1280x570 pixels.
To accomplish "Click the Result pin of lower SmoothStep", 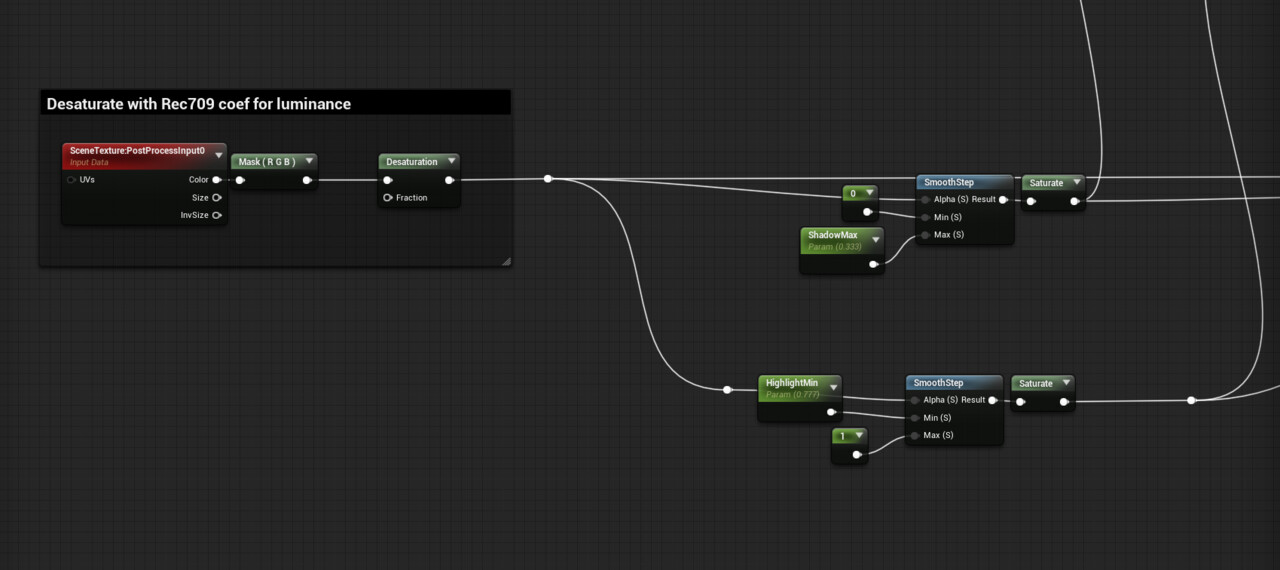I will coord(993,400).
